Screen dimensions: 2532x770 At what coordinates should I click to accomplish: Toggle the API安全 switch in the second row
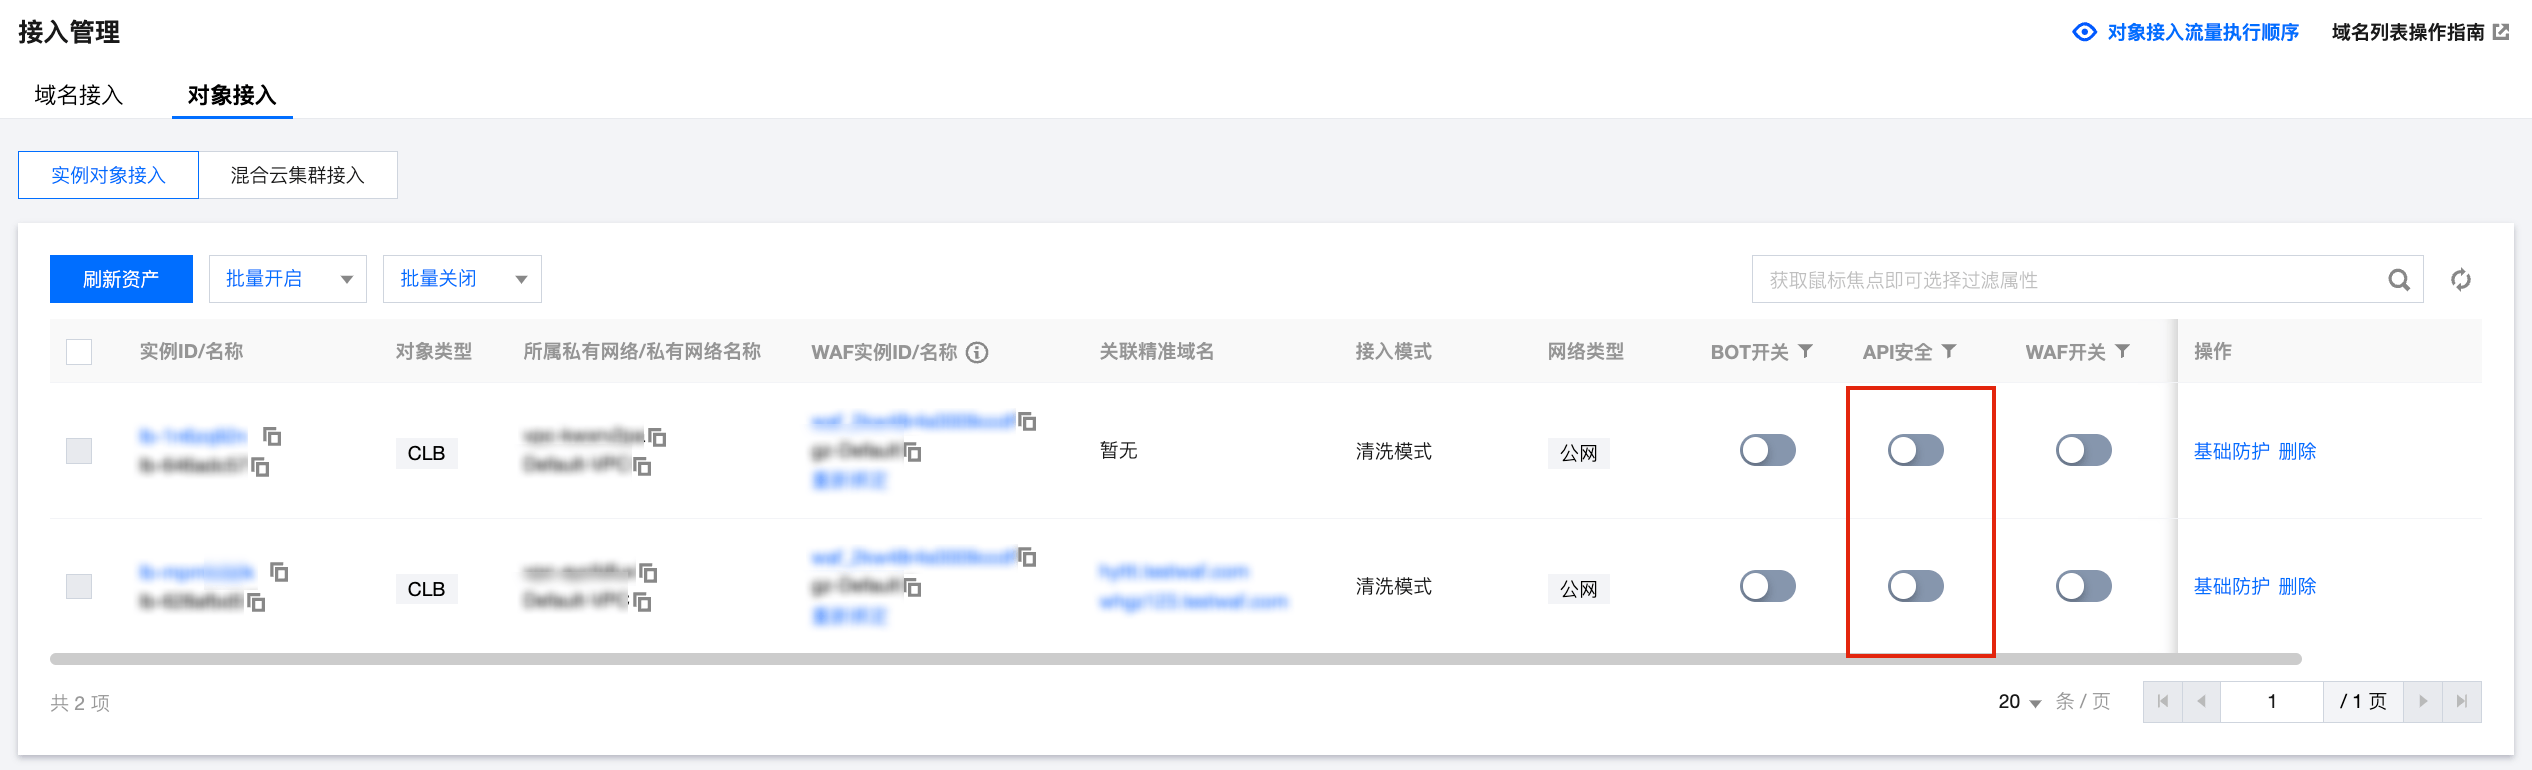1916,586
